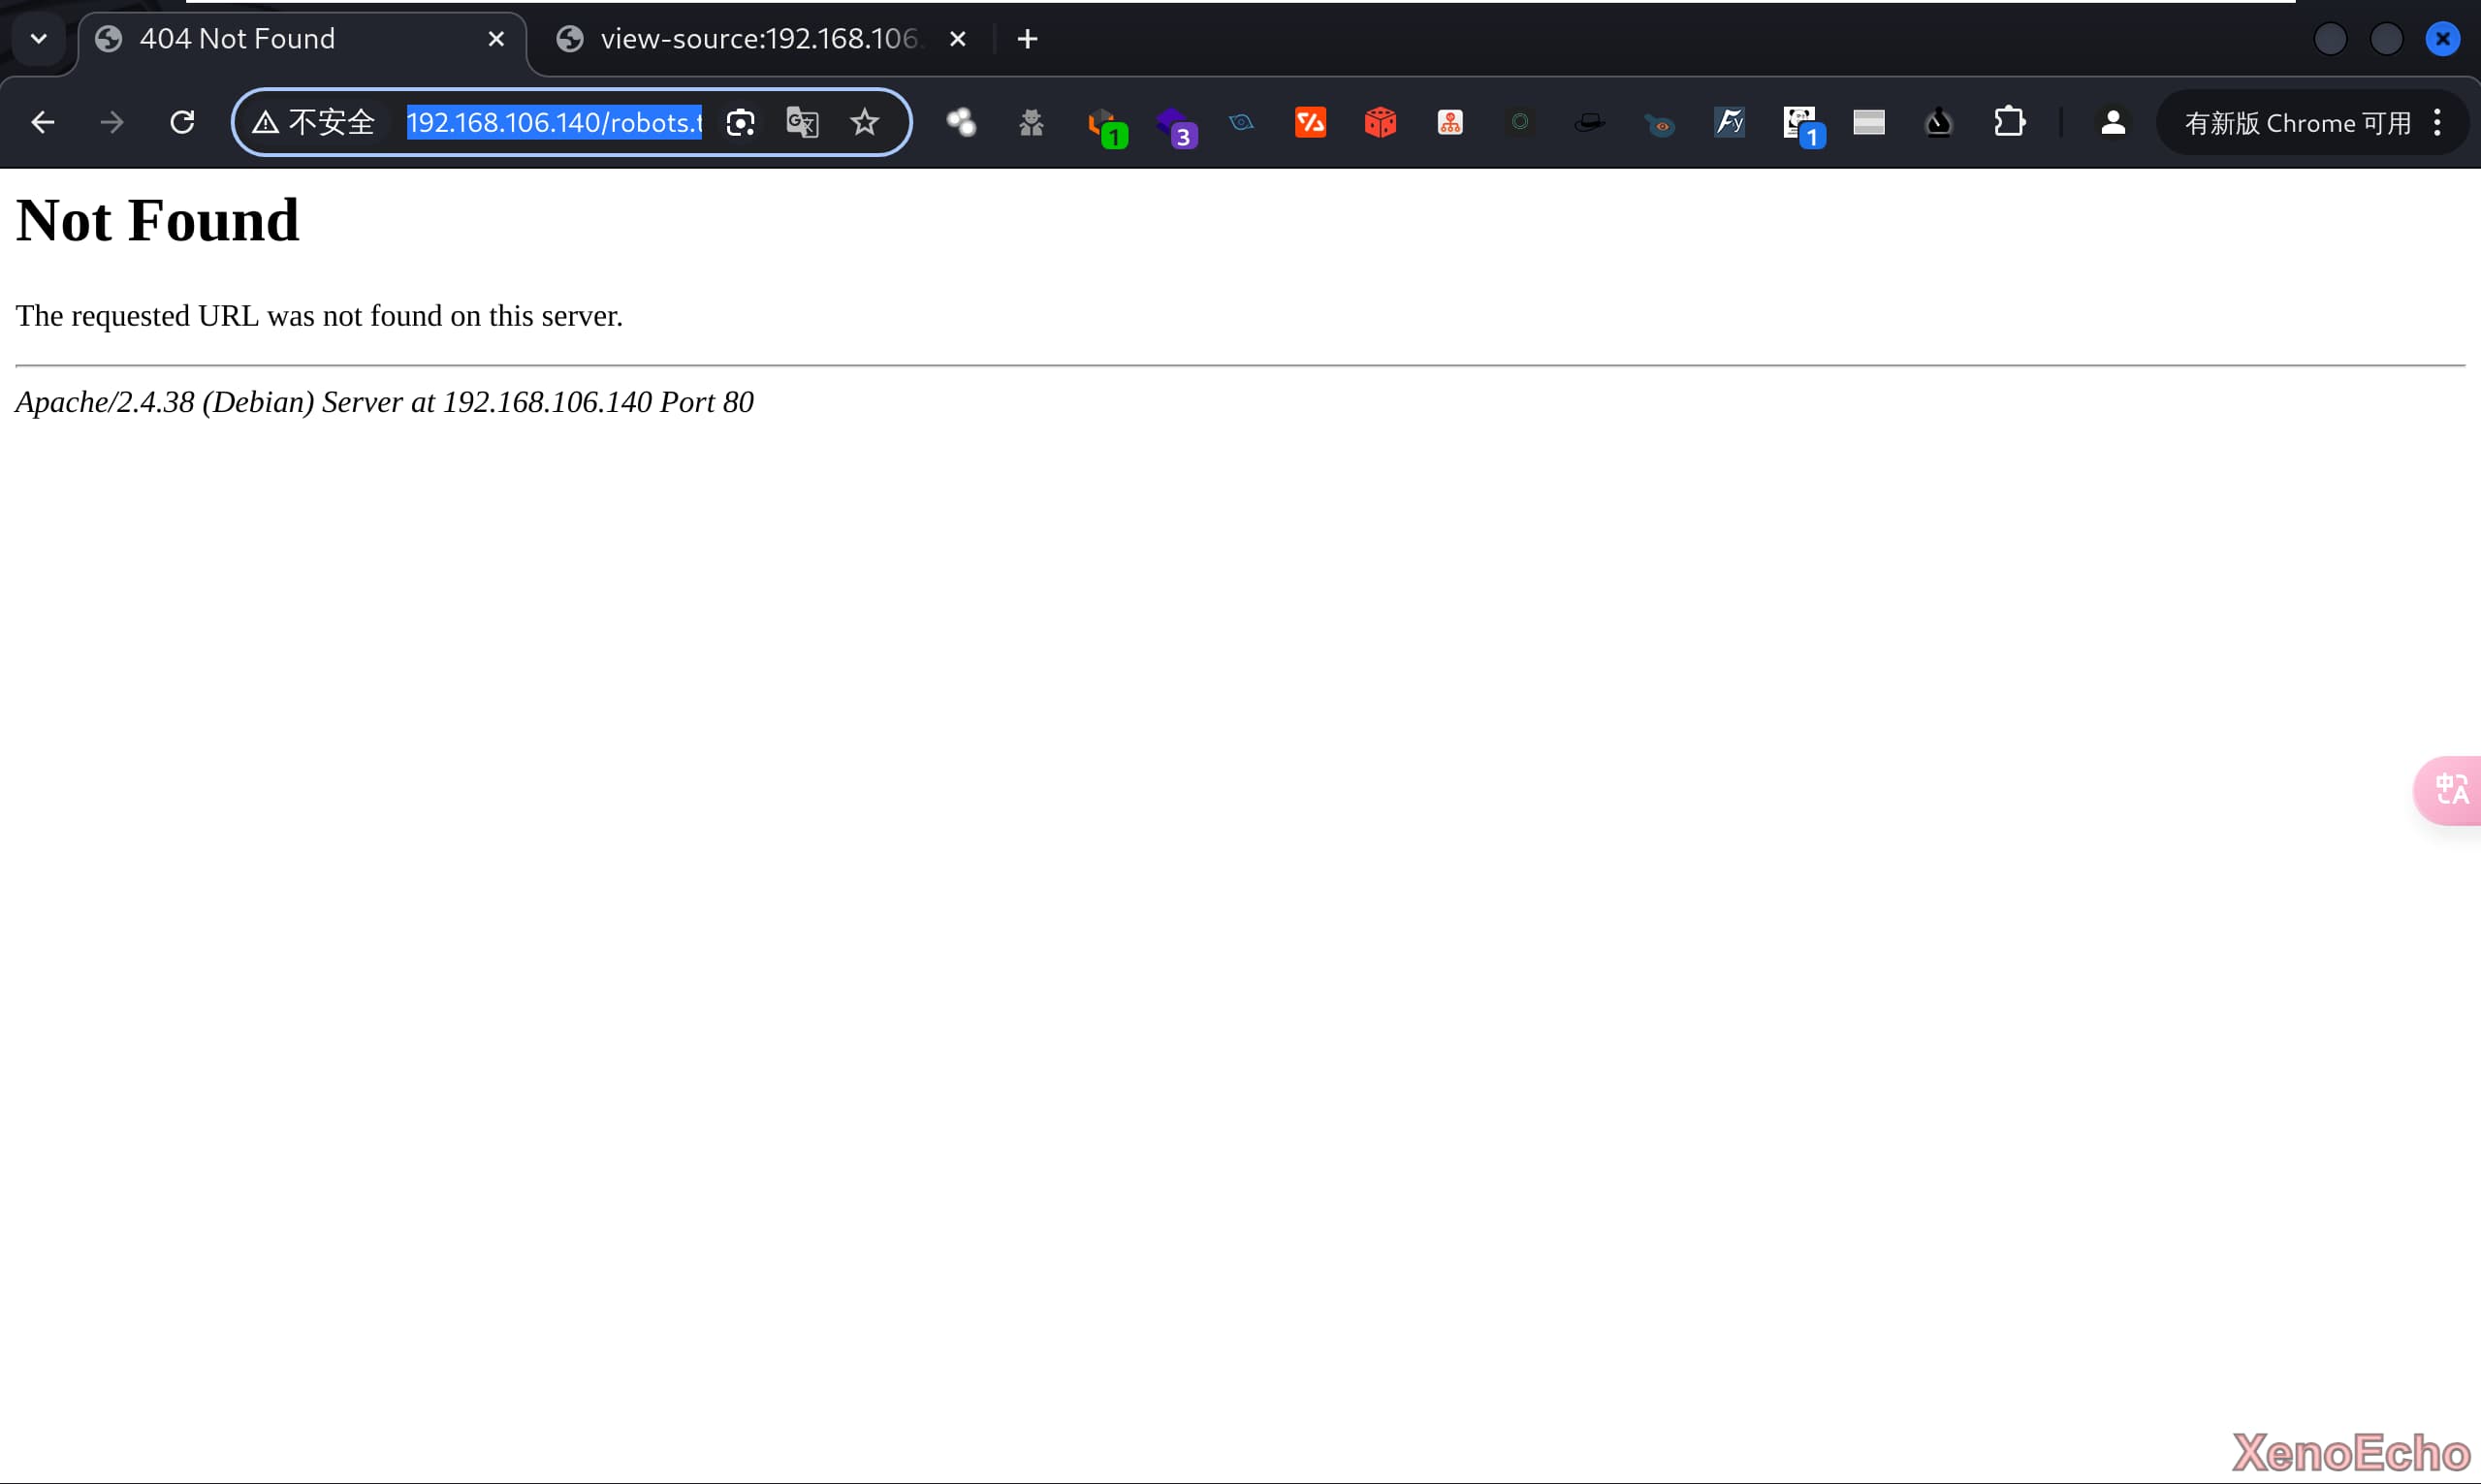
Task: Bookmark this page with the star icon
Action: pos(864,123)
